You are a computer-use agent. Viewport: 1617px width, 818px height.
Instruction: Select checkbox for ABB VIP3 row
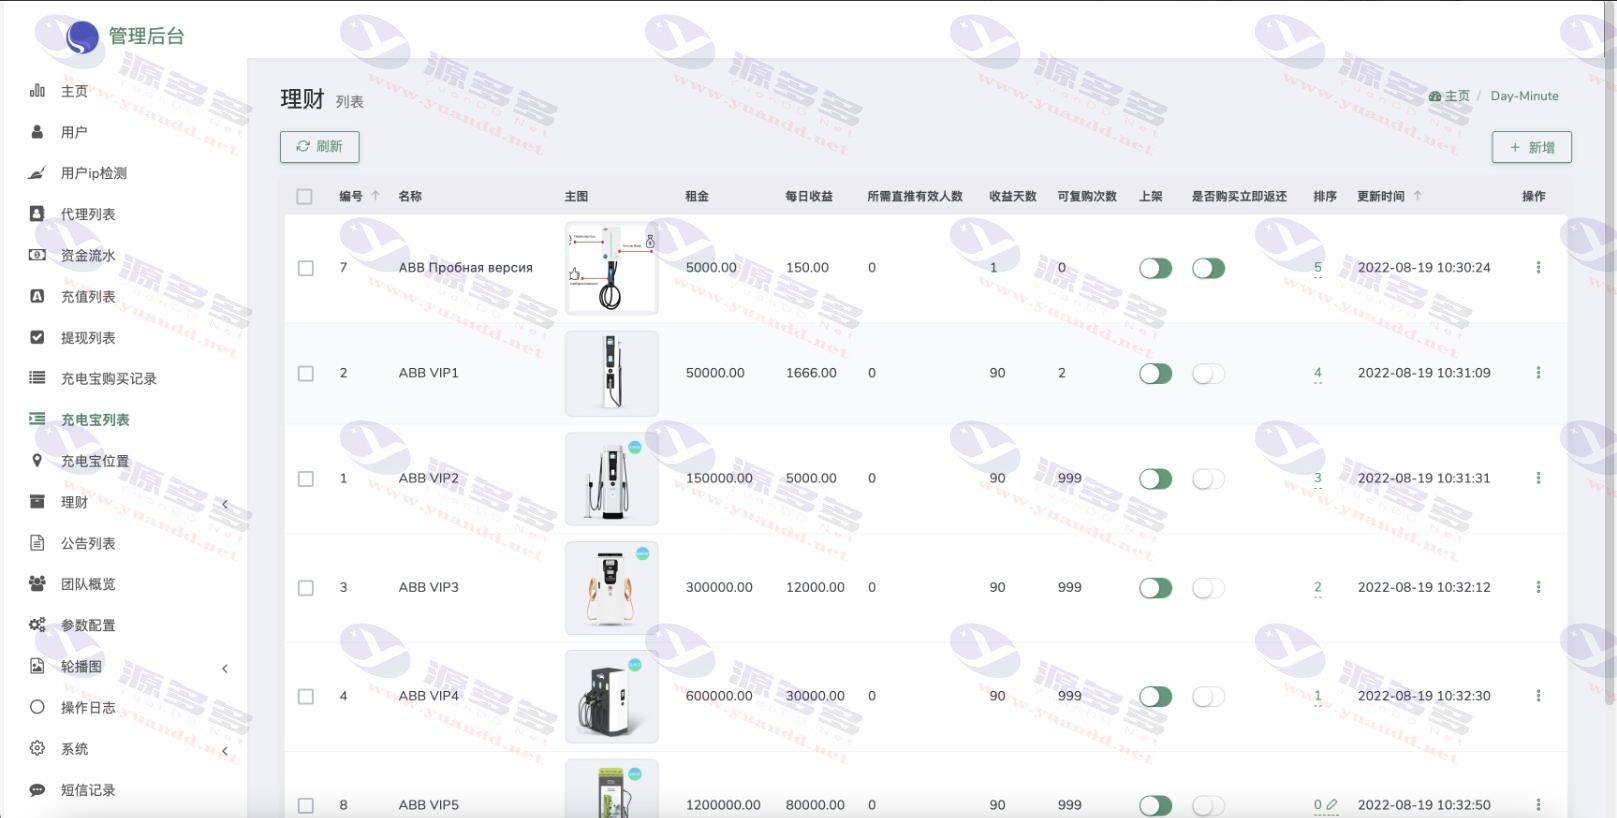(306, 588)
